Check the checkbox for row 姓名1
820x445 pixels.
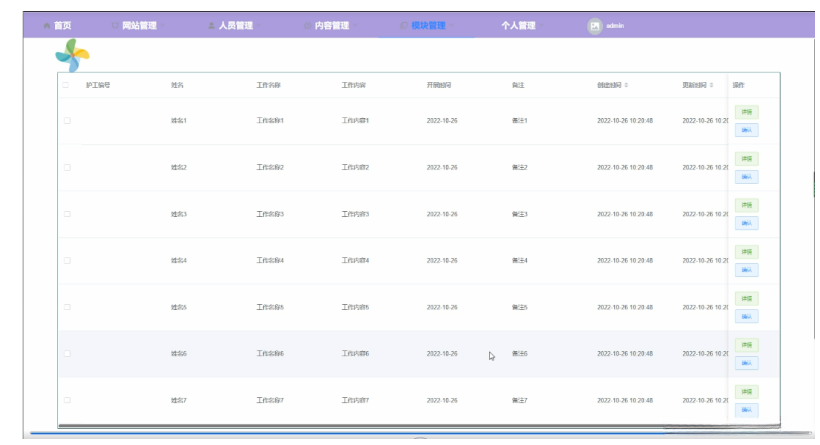[x=67, y=121]
